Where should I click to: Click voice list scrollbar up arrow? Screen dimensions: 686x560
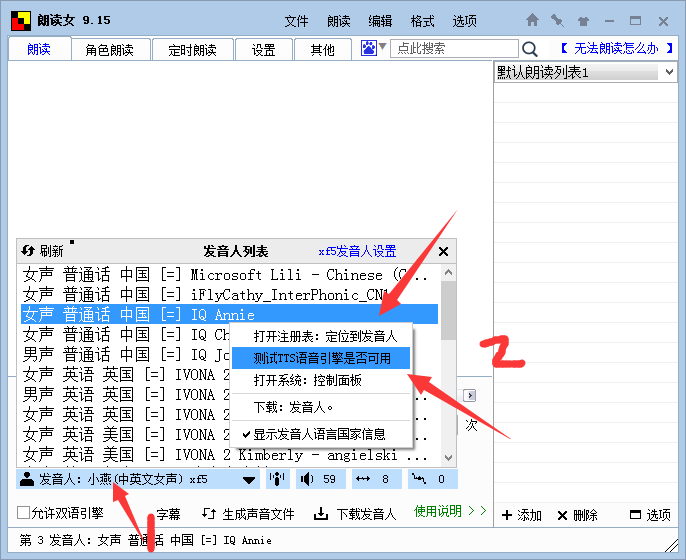click(x=448, y=272)
